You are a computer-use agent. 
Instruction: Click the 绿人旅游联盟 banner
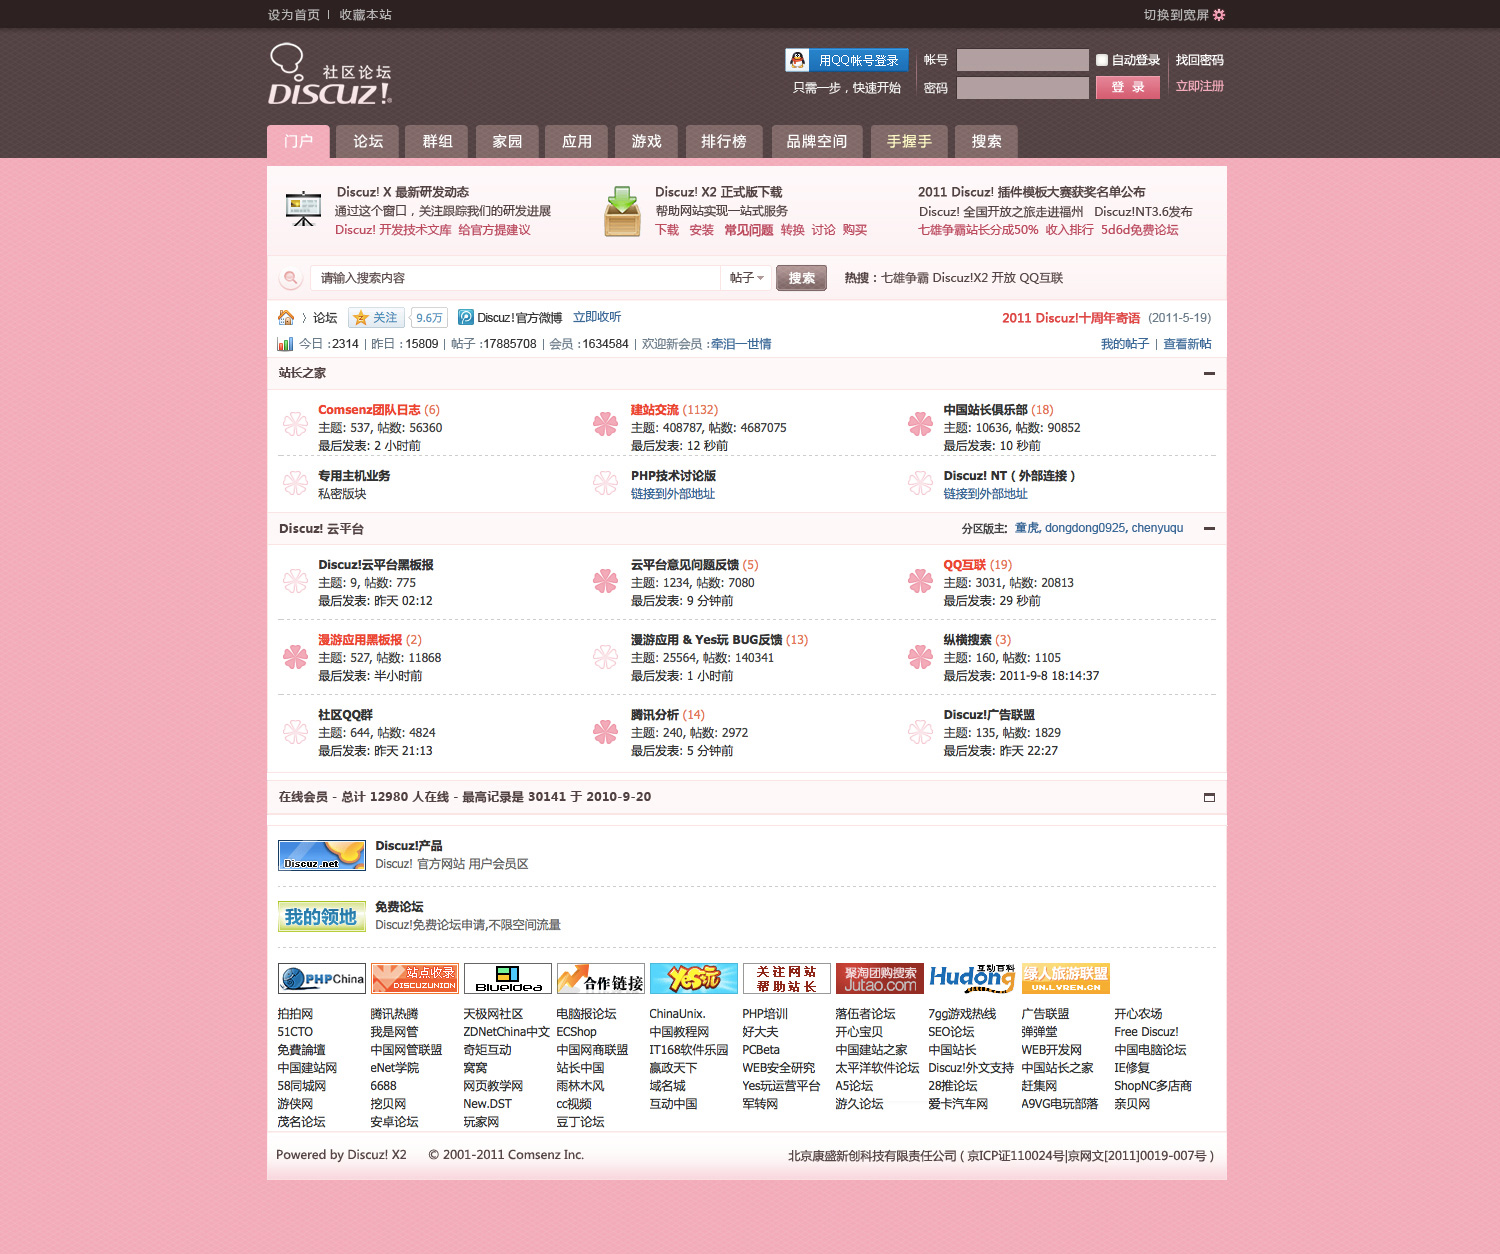point(1065,979)
